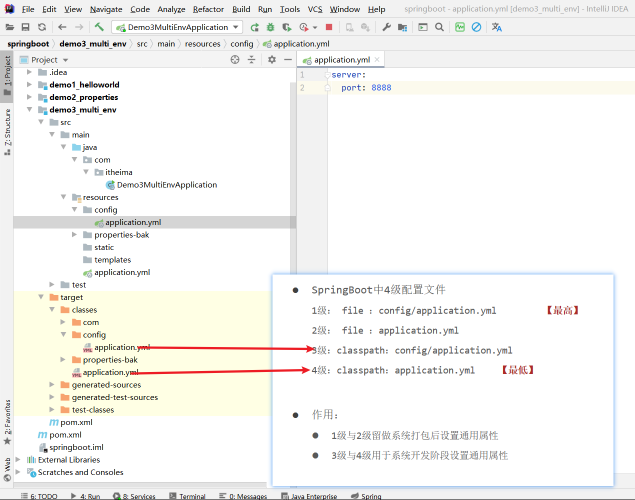Collapse the demo3_multi_env module folder
Image resolution: width=635 pixels, height=500 pixels.
[30, 110]
